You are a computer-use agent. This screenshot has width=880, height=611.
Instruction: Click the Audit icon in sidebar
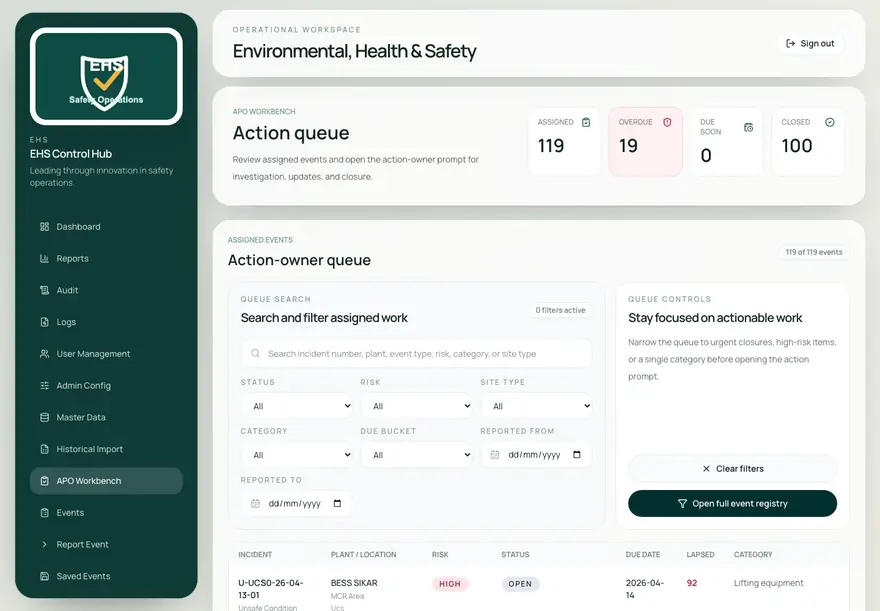tap(44, 290)
